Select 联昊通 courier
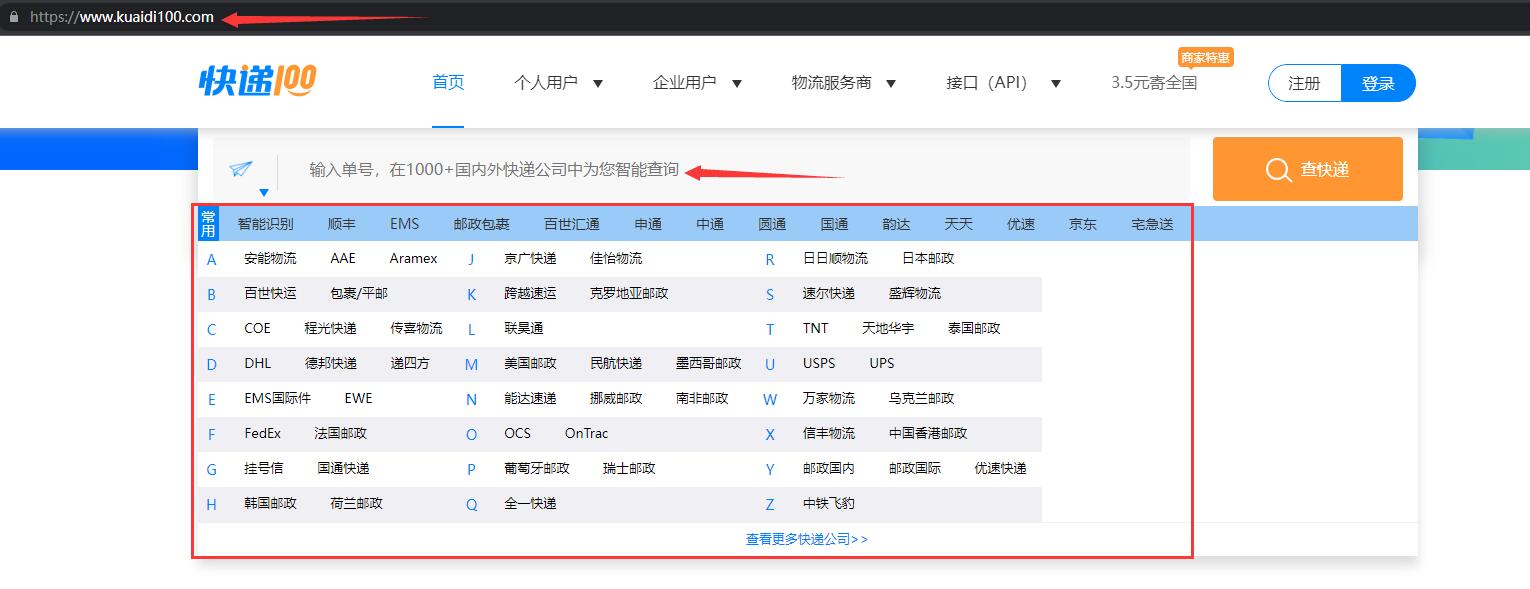 tap(524, 328)
